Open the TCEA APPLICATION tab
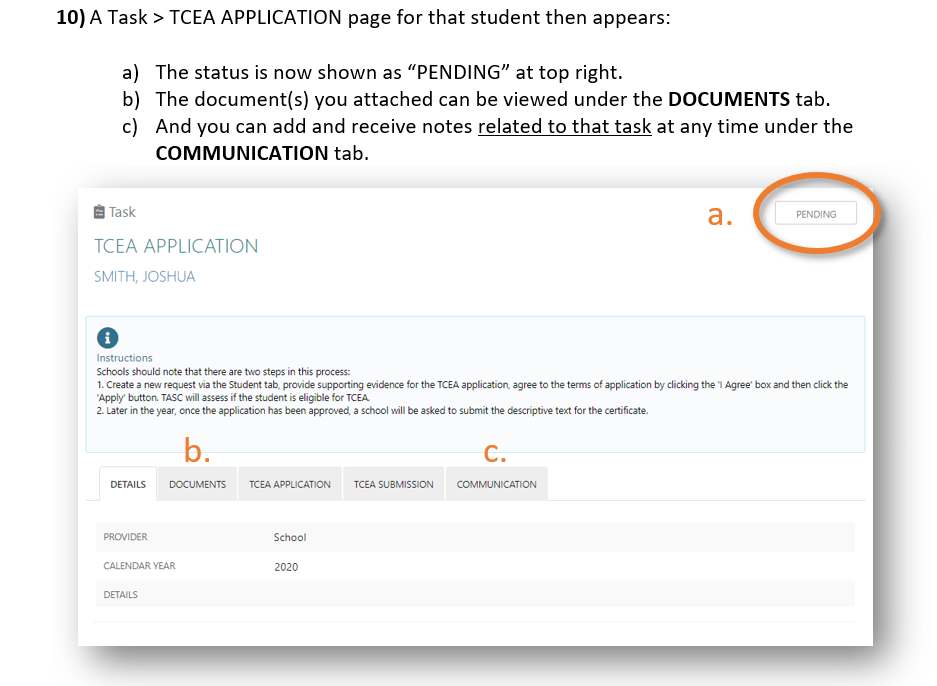Viewport: 937px width, 686px height. coord(289,484)
